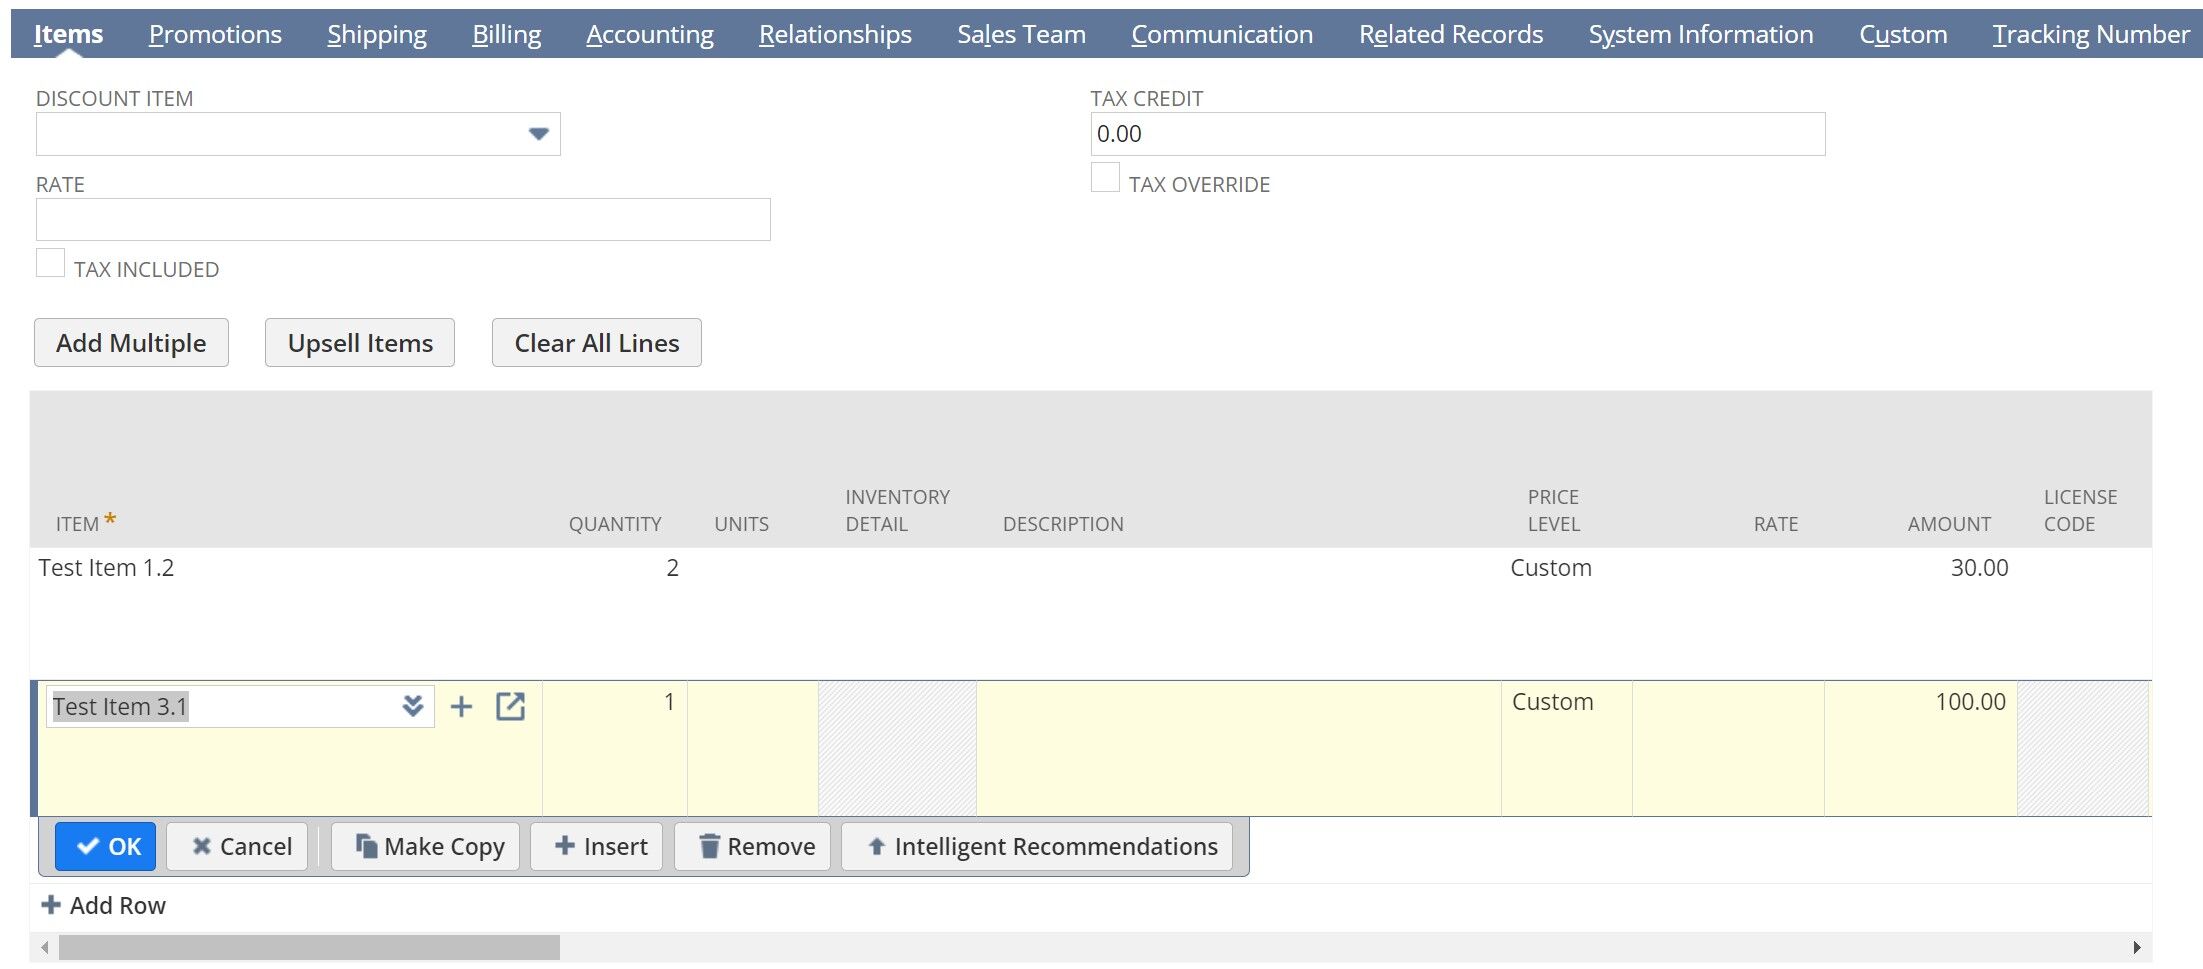Click the Clear All Lines button
This screenshot has height=969, width=2203.
(x=596, y=342)
